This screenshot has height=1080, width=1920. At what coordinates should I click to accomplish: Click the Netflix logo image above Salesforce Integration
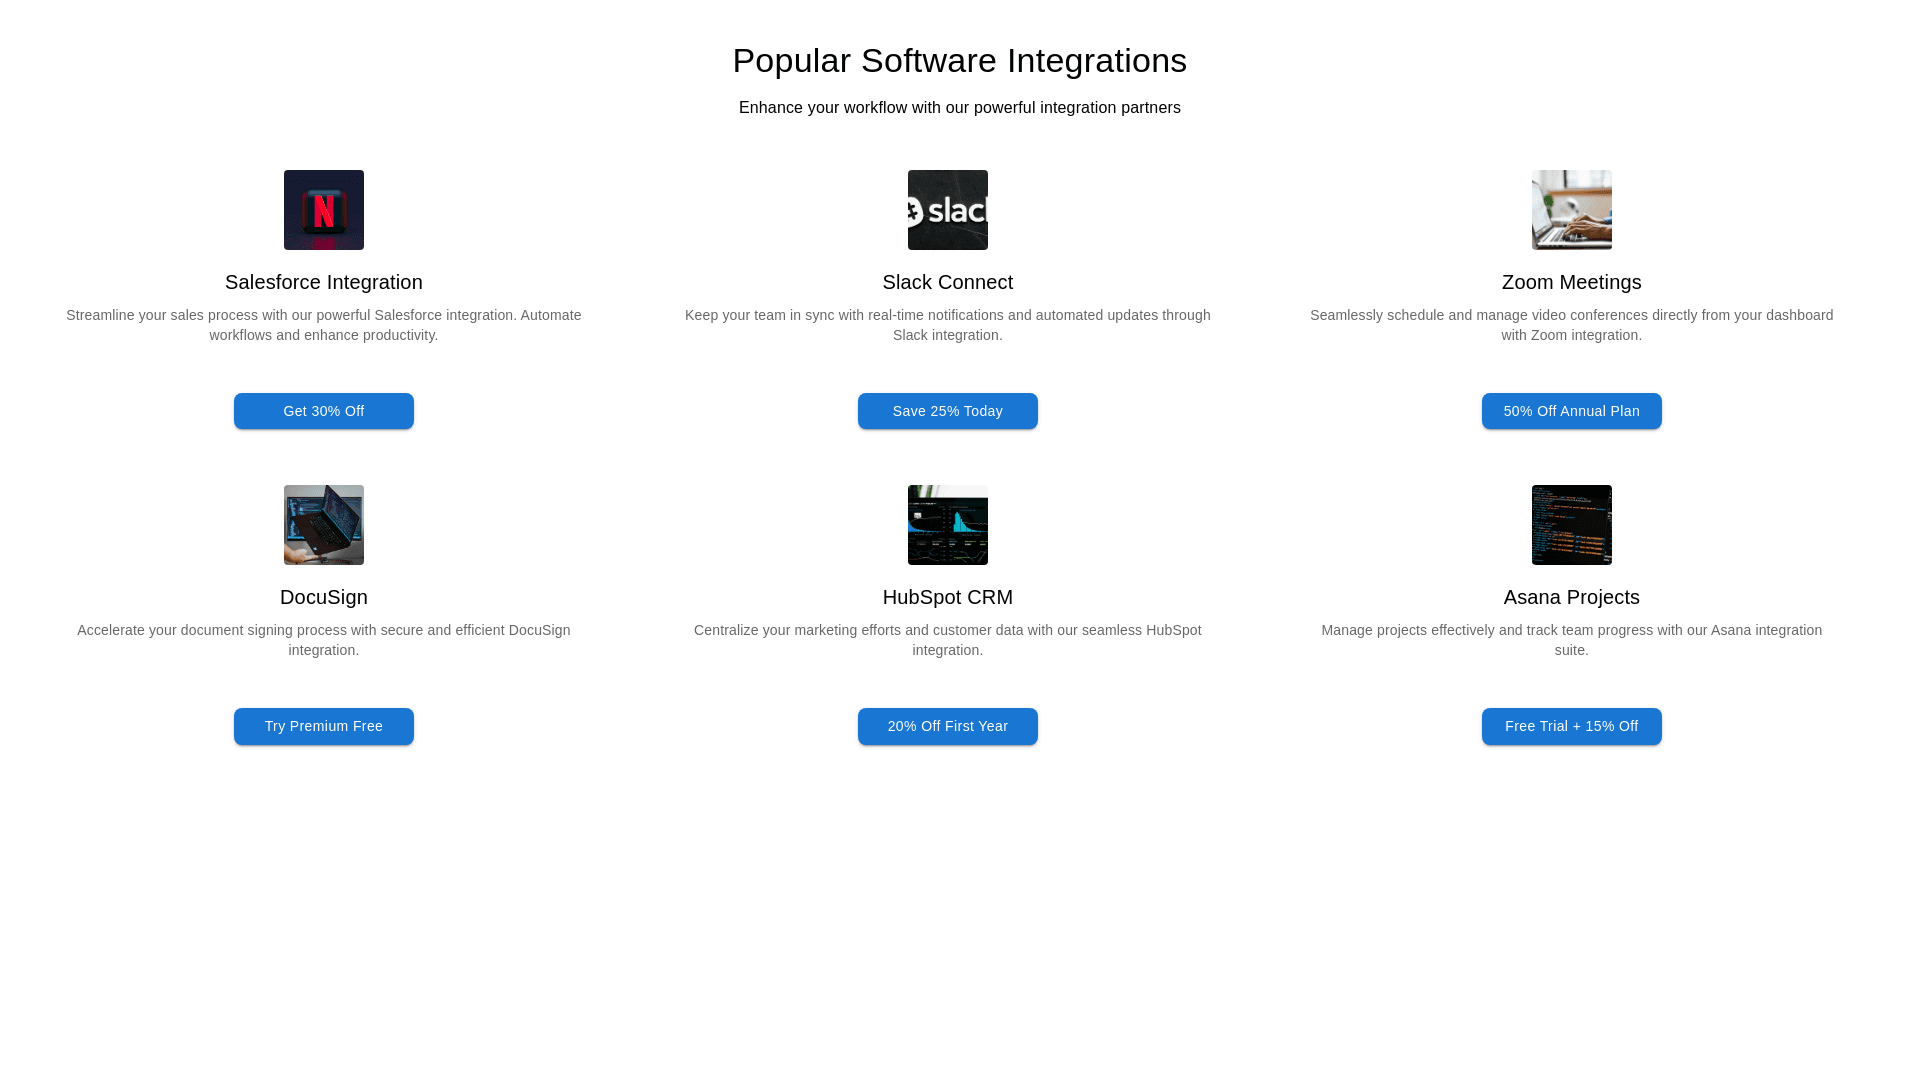[x=323, y=210]
